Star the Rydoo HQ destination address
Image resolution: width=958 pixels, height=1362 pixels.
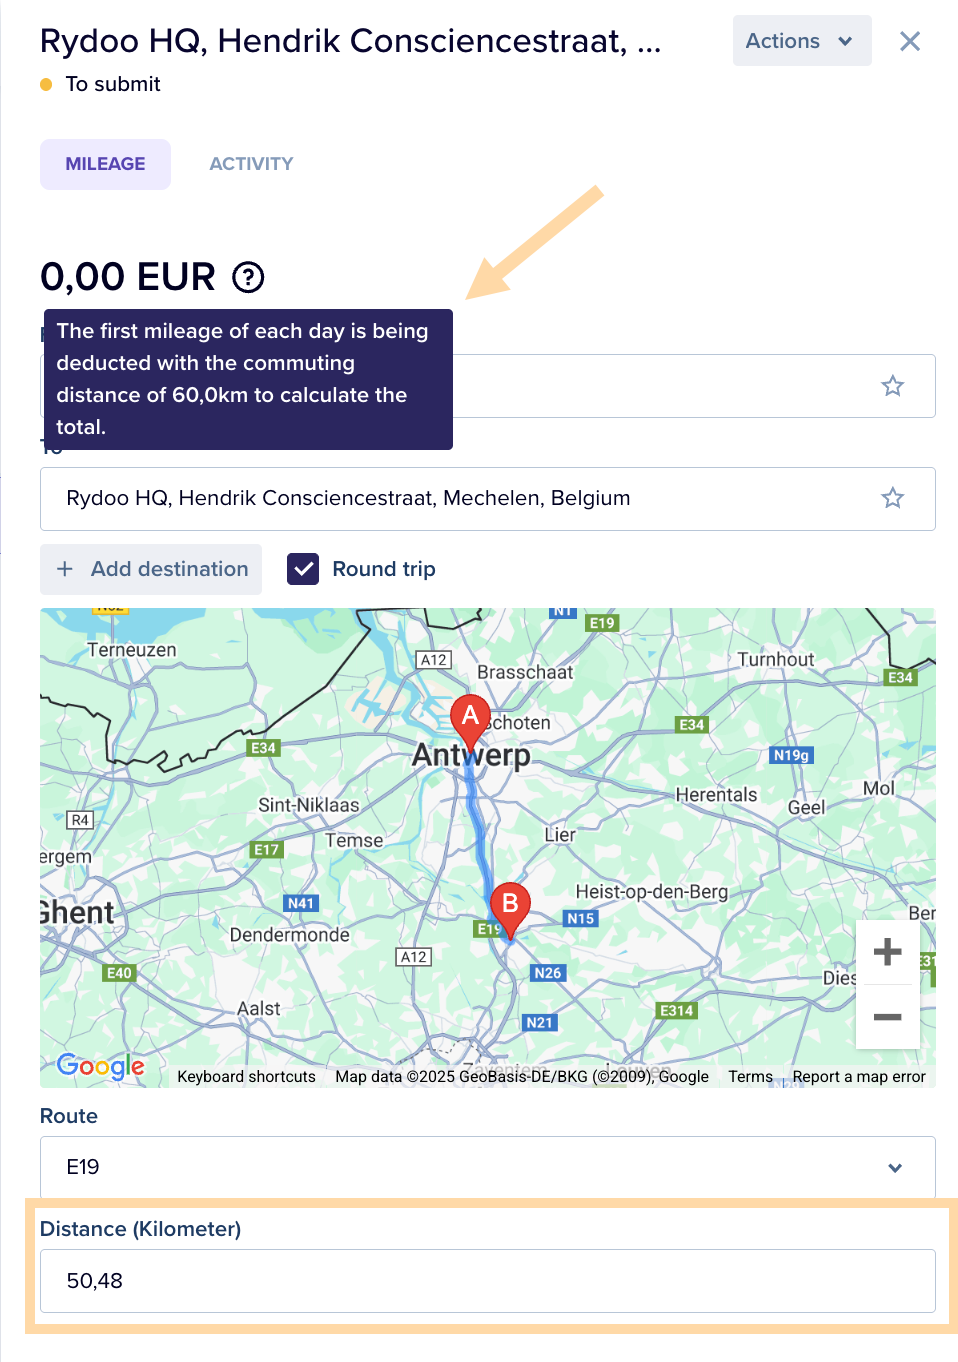[892, 498]
